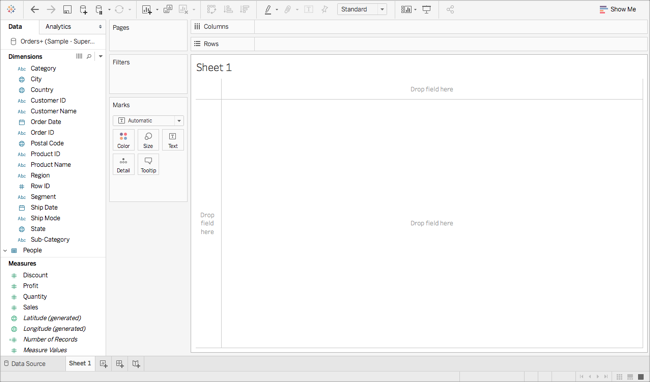The image size is (650, 382).
Task: Toggle the Show Me panel
Action: 618,9
